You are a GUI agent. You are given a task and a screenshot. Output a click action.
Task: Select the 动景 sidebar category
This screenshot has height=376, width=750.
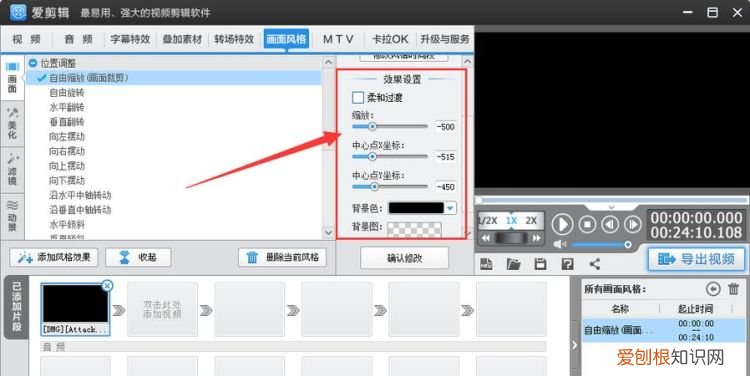12,215
